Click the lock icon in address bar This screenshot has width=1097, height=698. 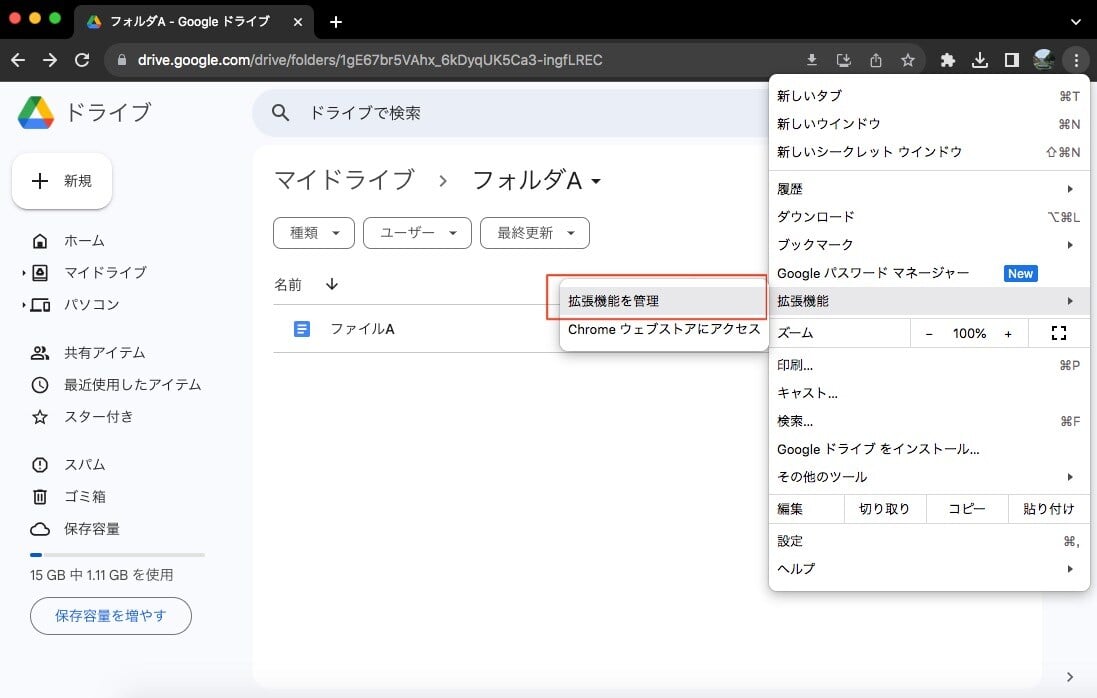click(122, 60)
